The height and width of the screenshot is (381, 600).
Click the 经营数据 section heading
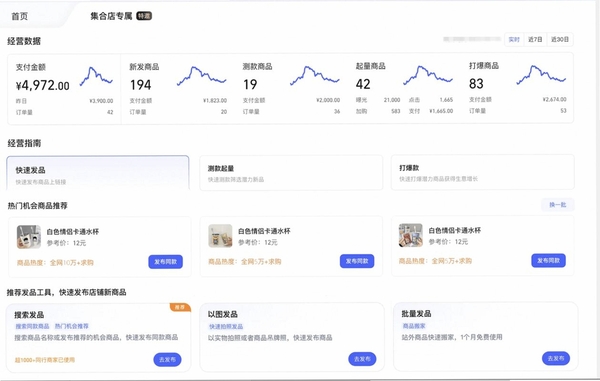tap(24, 41)
